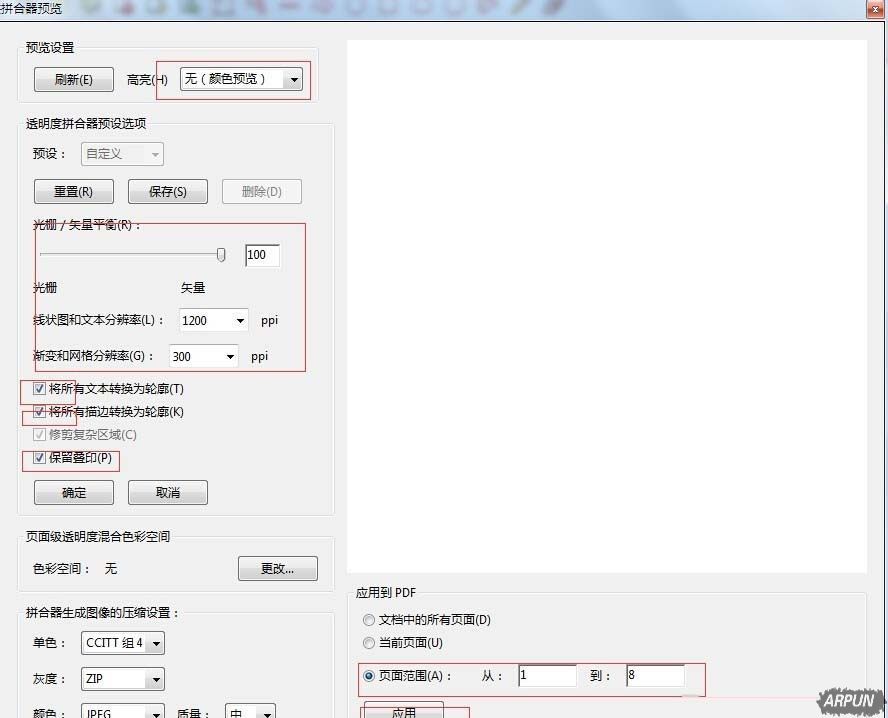Select the 当前页面 radio button
Image resolution: width=888 pixels, height=718 pixels.
[x=368, y=643]
